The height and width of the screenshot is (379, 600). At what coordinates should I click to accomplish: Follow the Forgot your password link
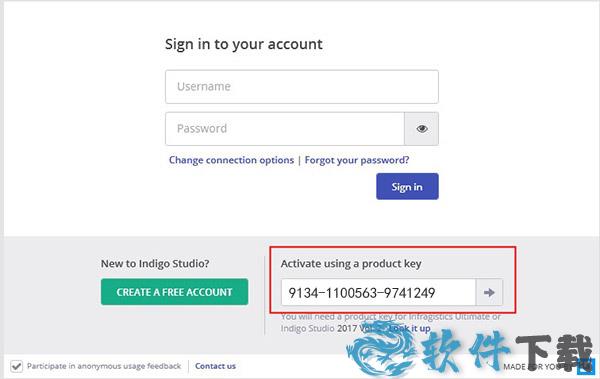pos(357,160)
